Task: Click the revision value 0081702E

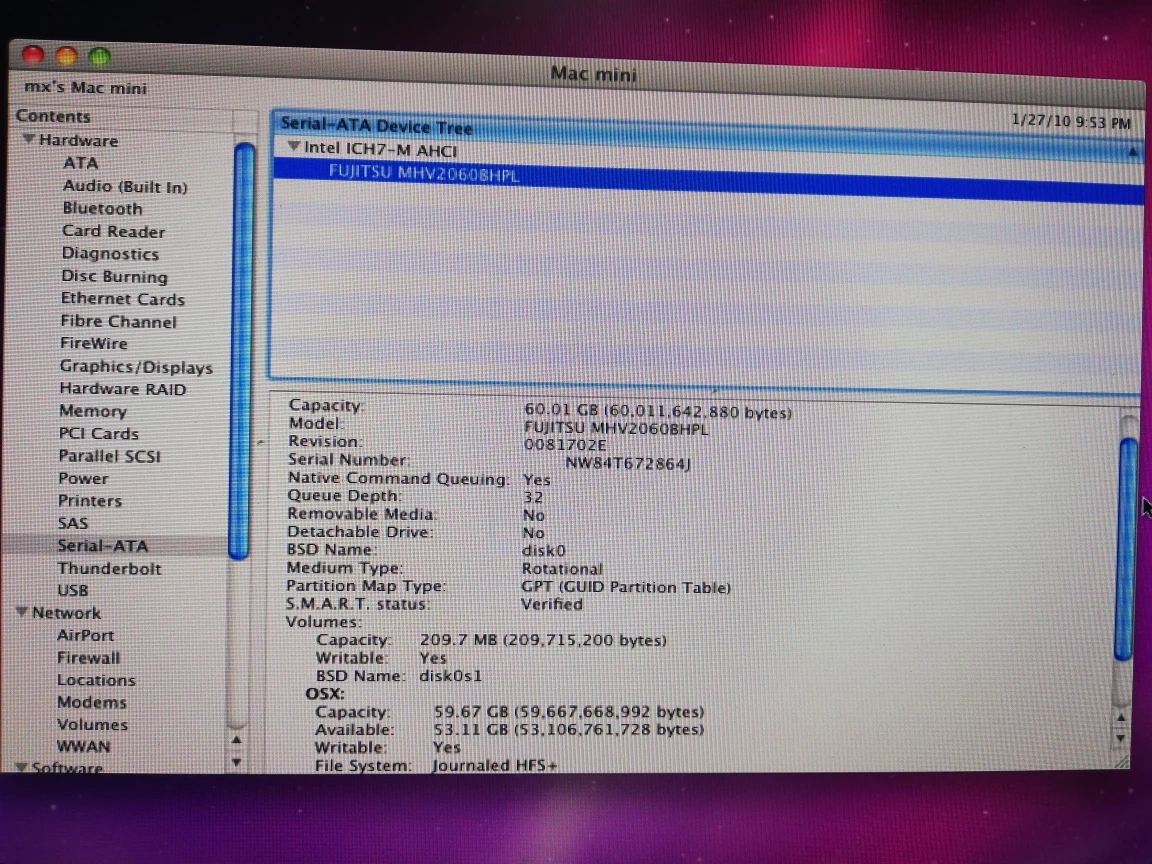Action: click(565, 444)
